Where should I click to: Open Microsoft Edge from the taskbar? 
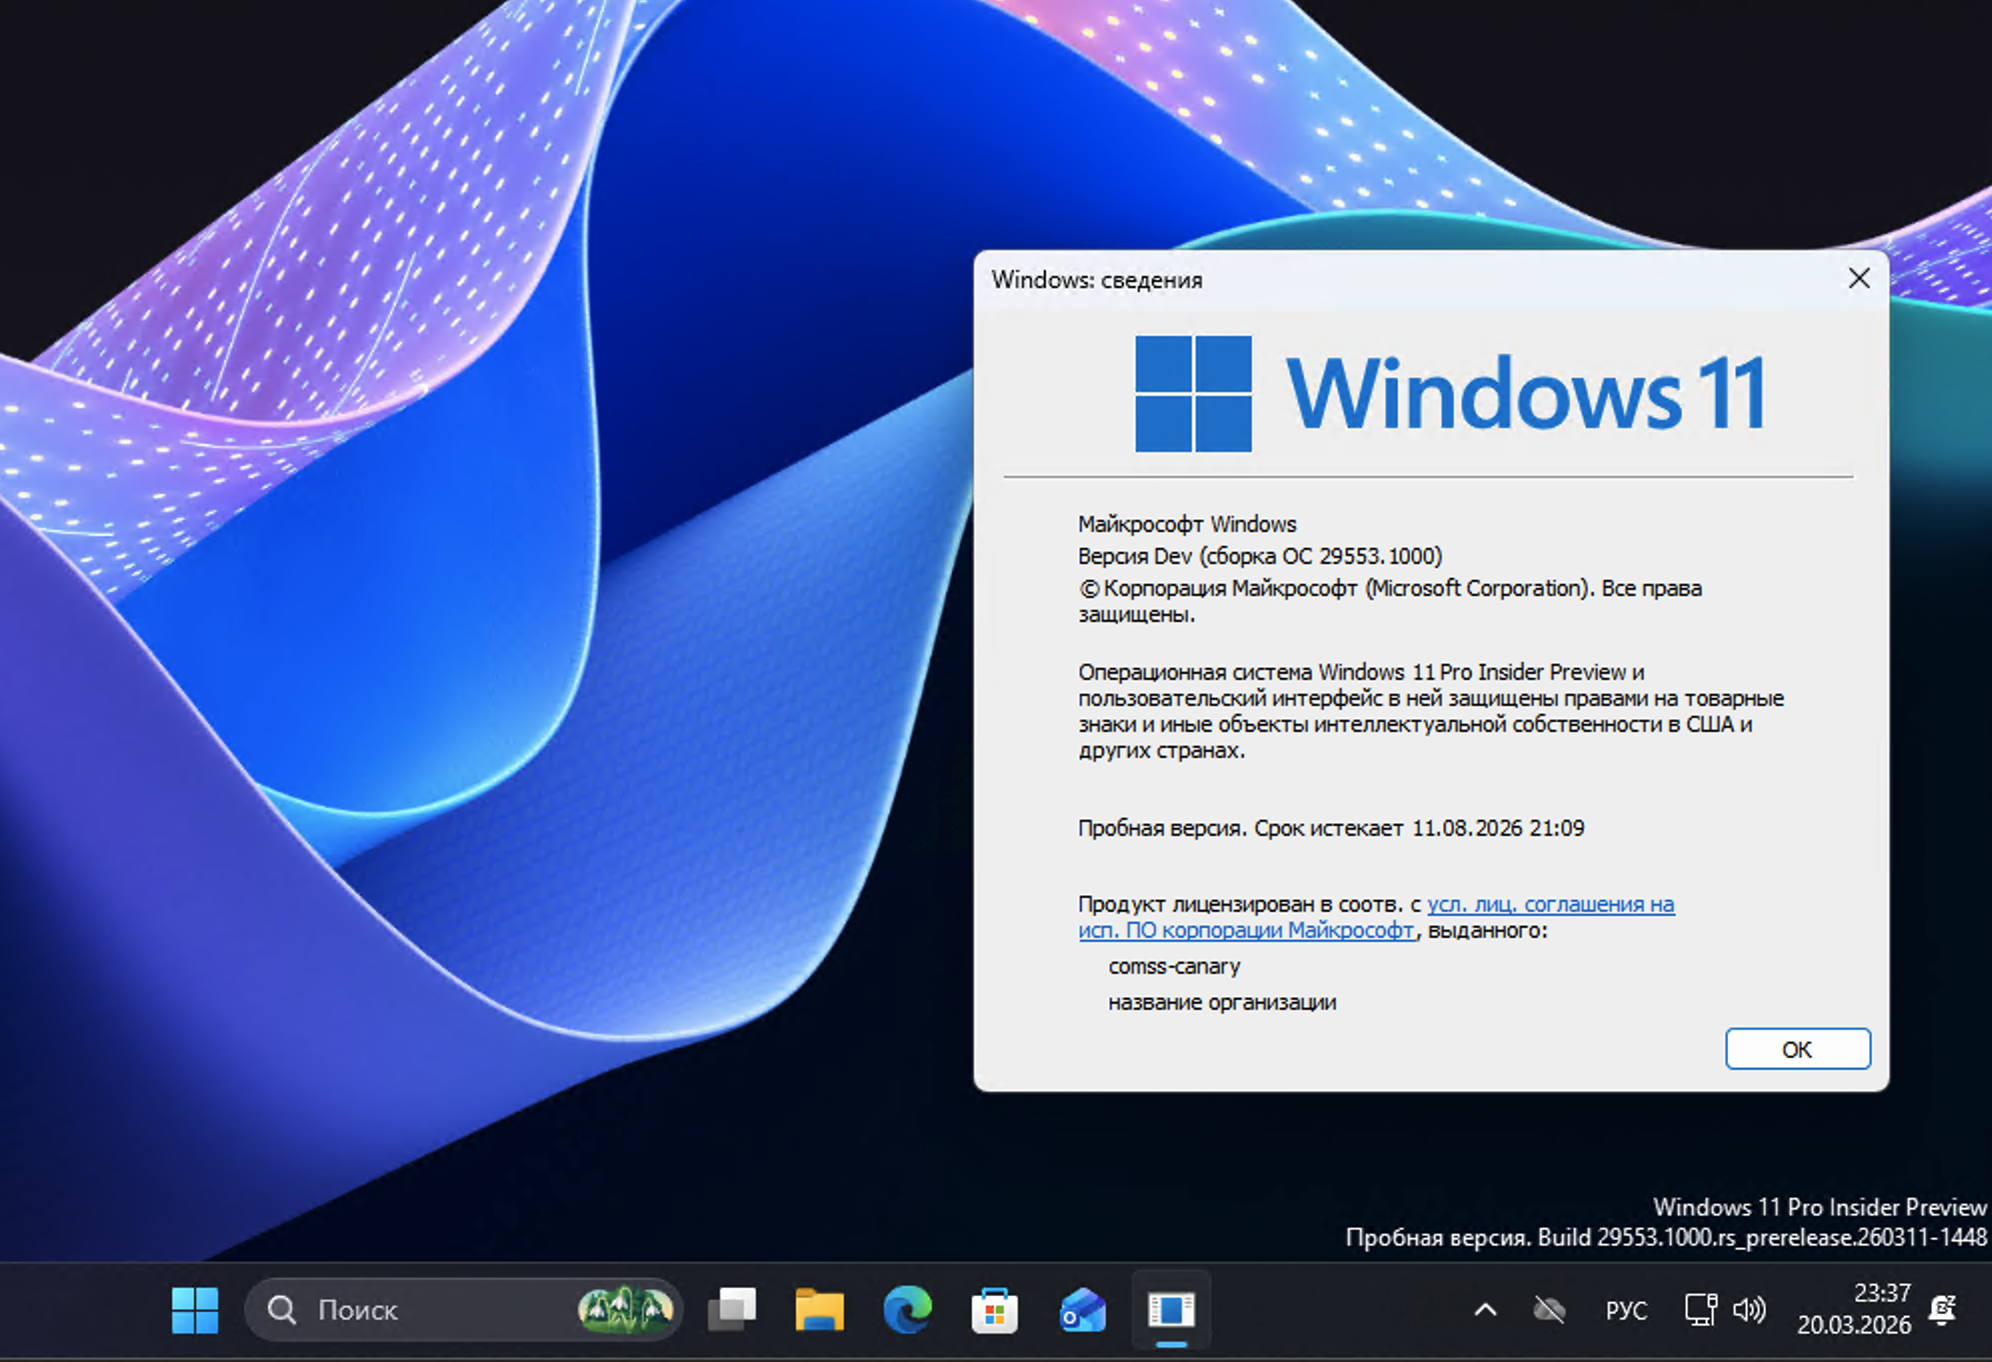(x=907, y=1310)
